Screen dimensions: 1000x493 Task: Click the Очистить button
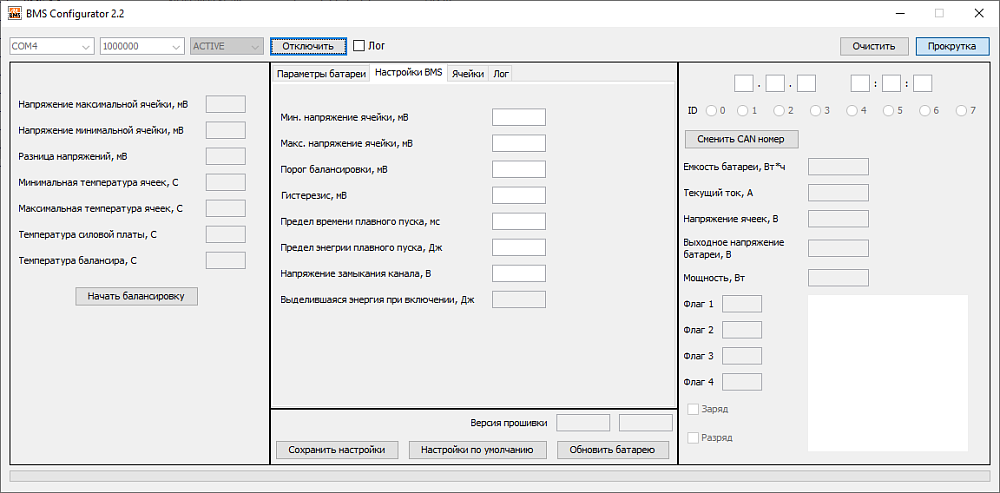(874, 46)
